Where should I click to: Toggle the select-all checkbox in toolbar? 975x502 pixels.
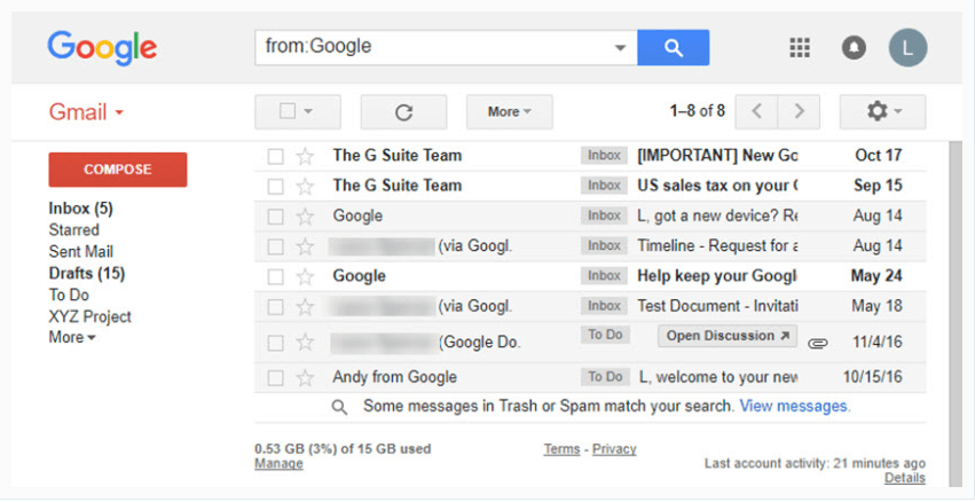[287, 111]
